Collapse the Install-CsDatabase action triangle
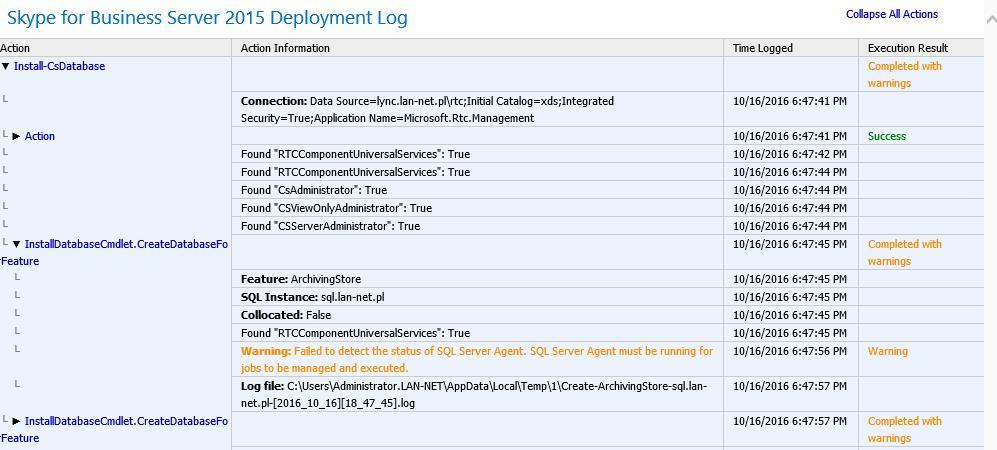This screenshot has height=450, width=997. 6,66
